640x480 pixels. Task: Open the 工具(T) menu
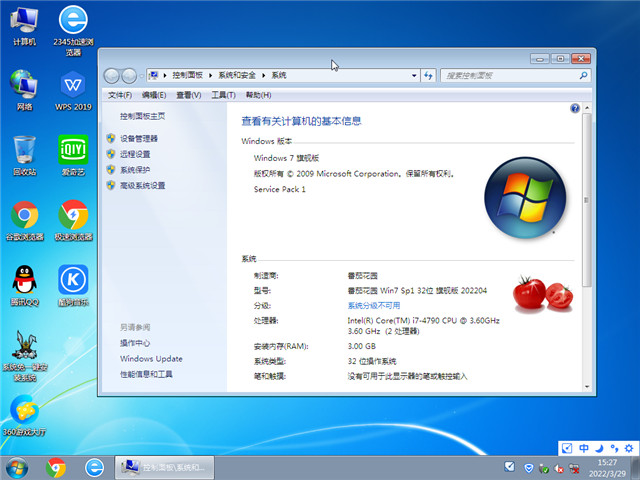pos(223,95)
